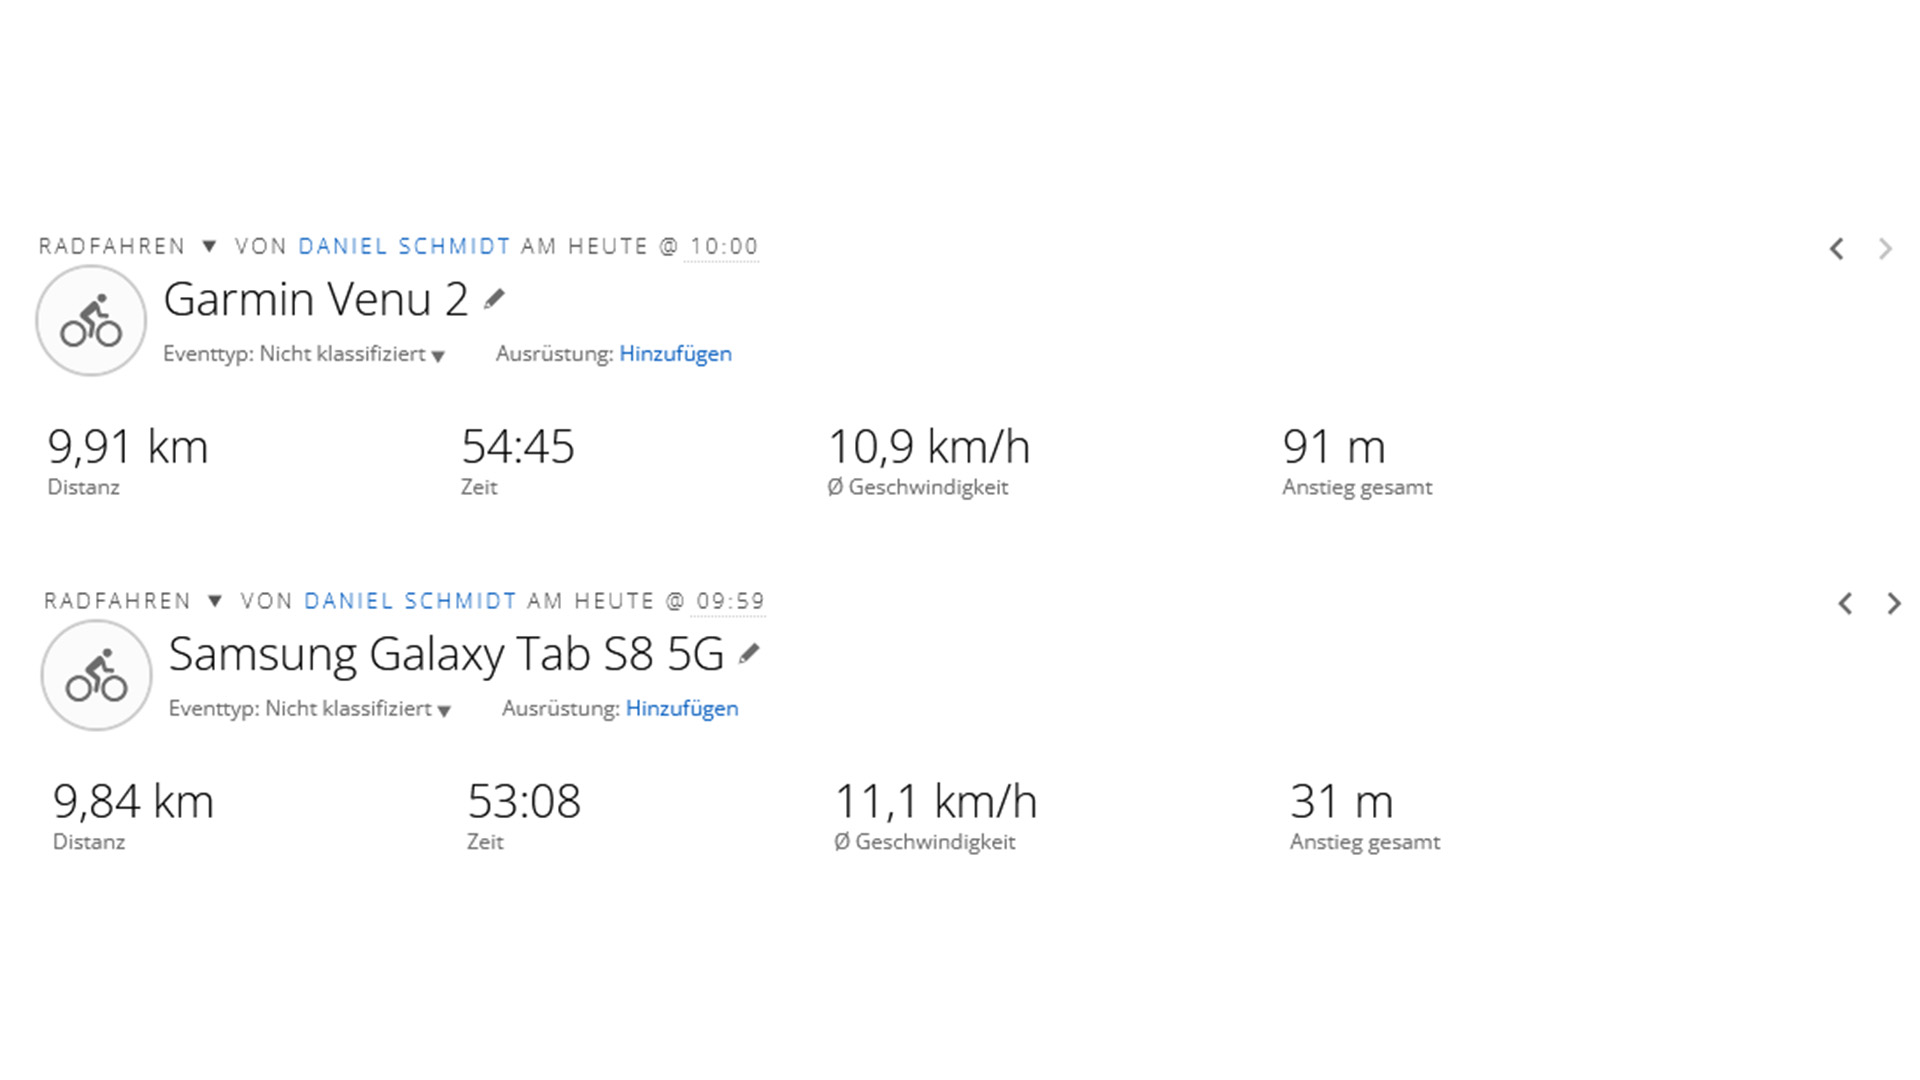Expand Eventtyp Nicht klassifiziert for Garmin Venu 2

(x=304, y=354)
